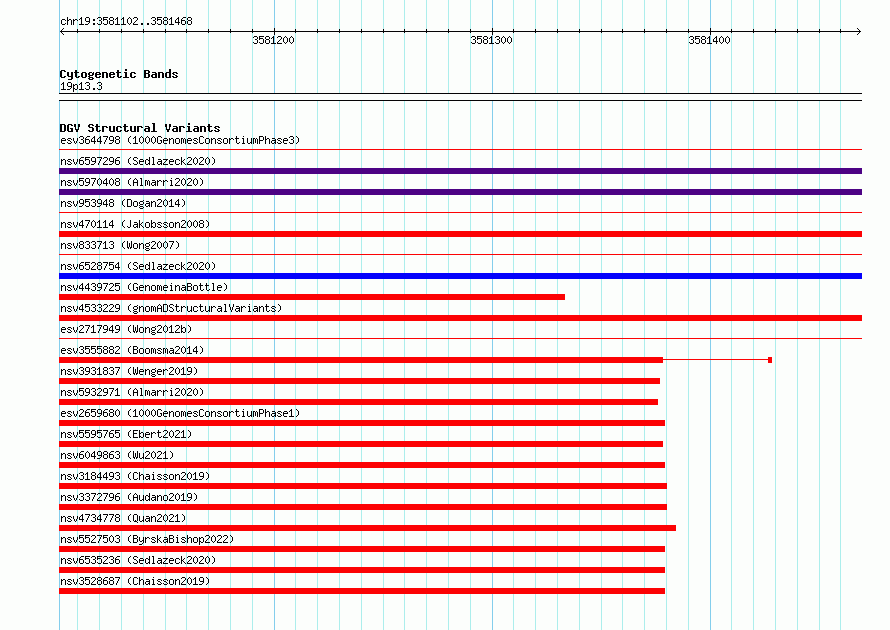Screen dimensions: 890x630
Task: Select the nsv5932971 (Almarri2020) red bar
Action: 358,402
